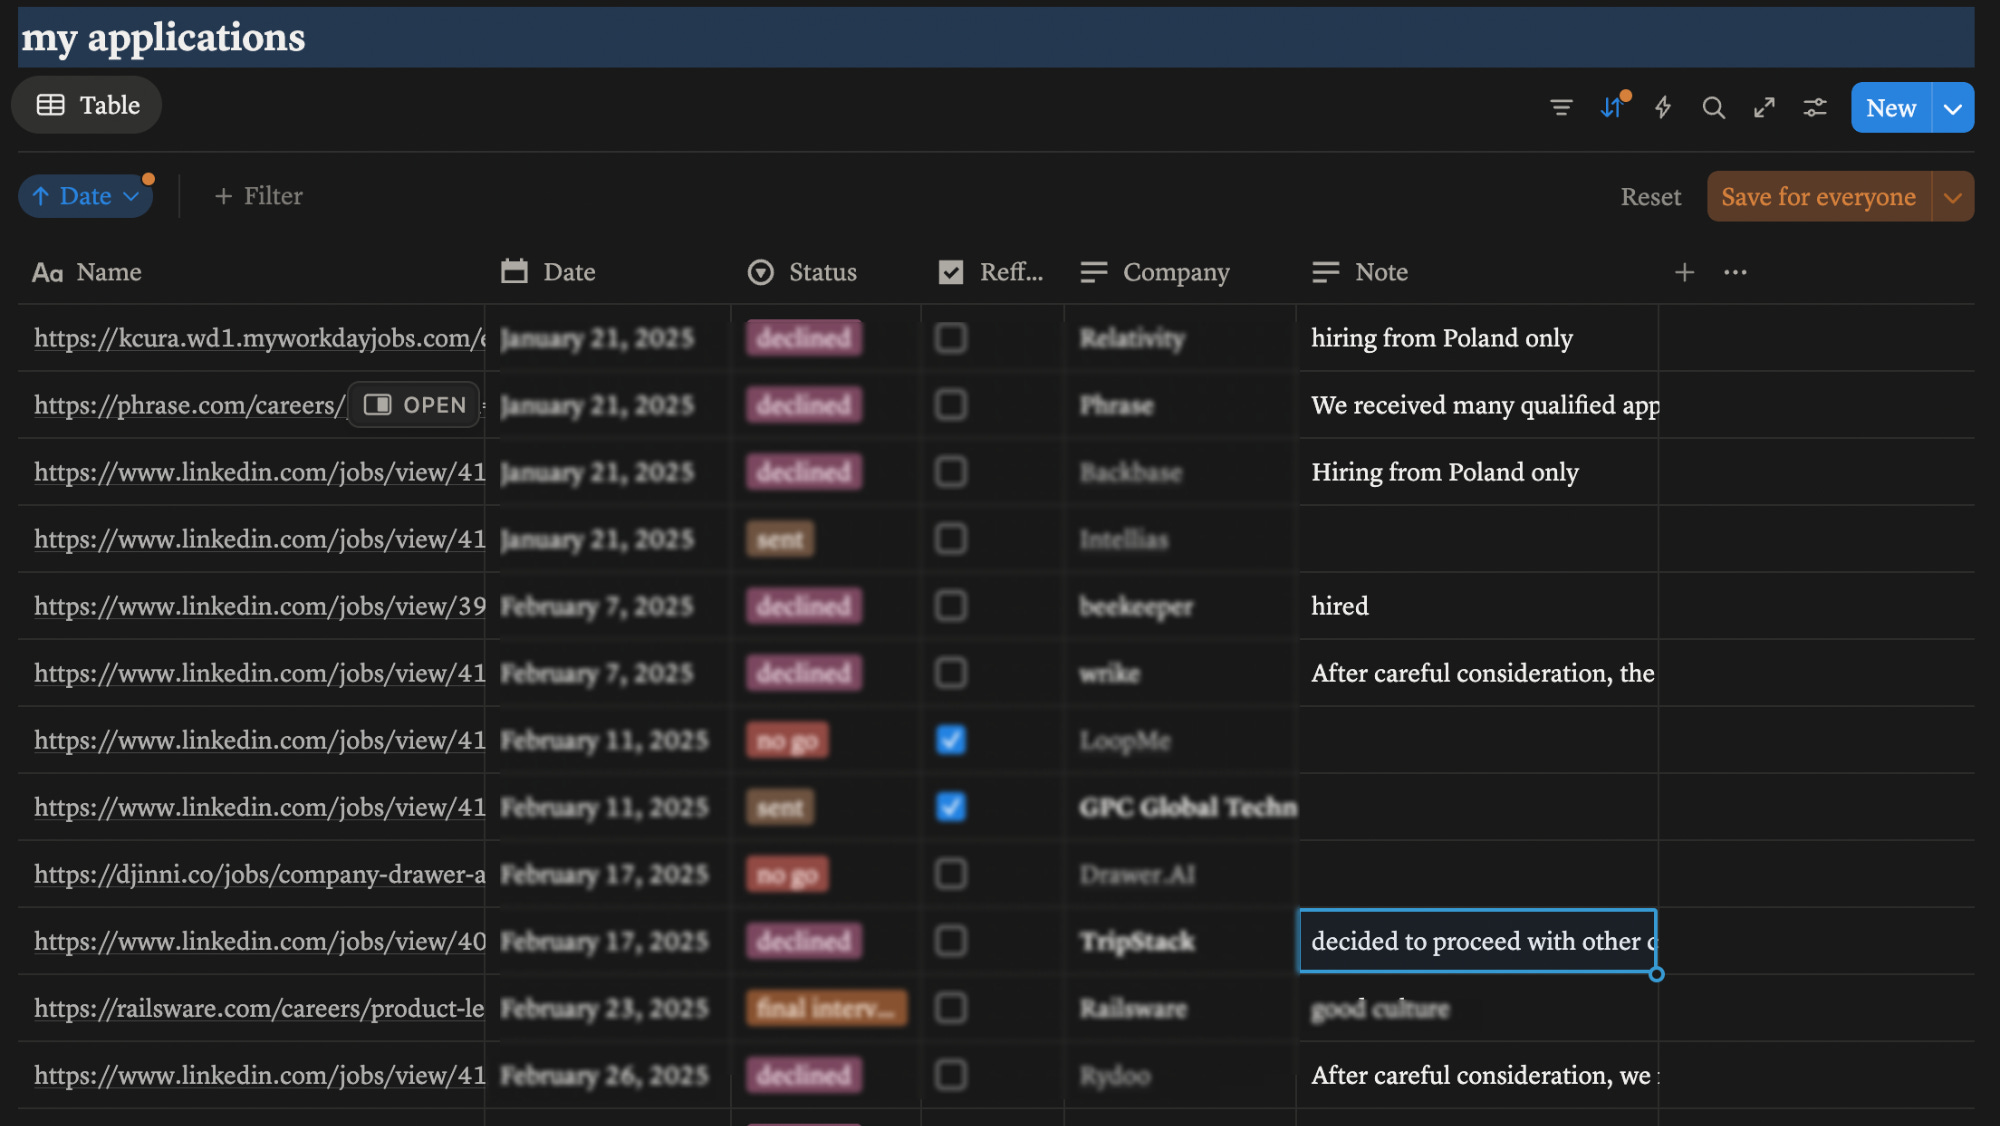Uncheck the LoopMe row referral checkbox

pyautogui.click(x=950, y=740)
